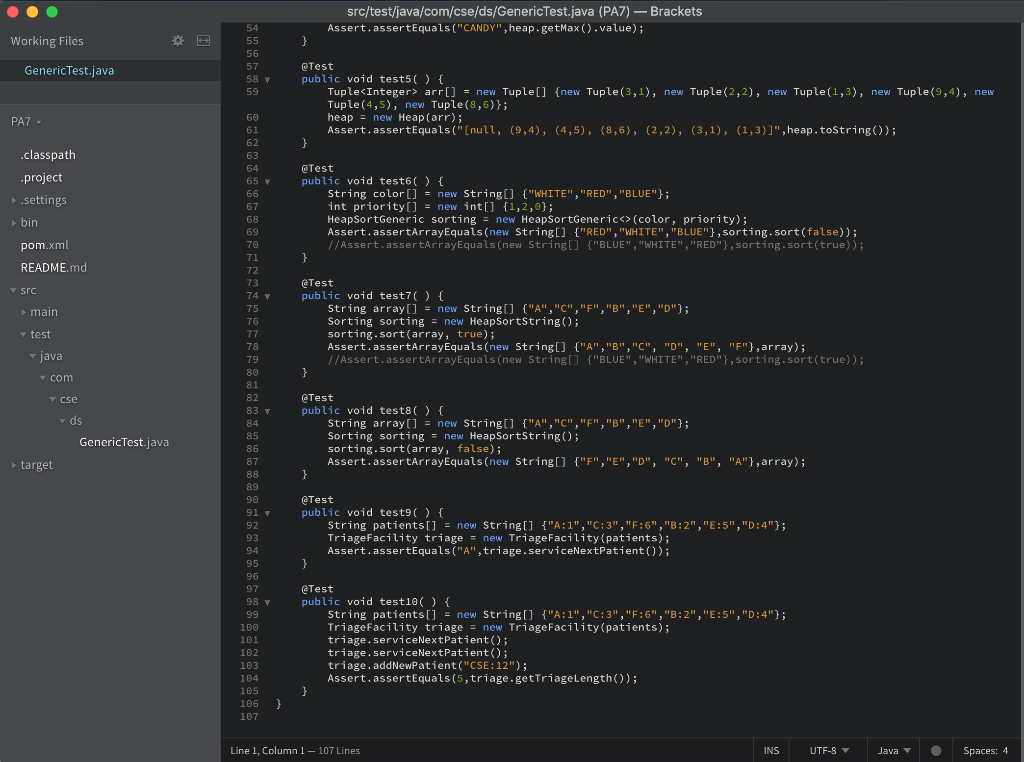Fold test7 method at line 74

pyautogui.click(x=267, y=296)
